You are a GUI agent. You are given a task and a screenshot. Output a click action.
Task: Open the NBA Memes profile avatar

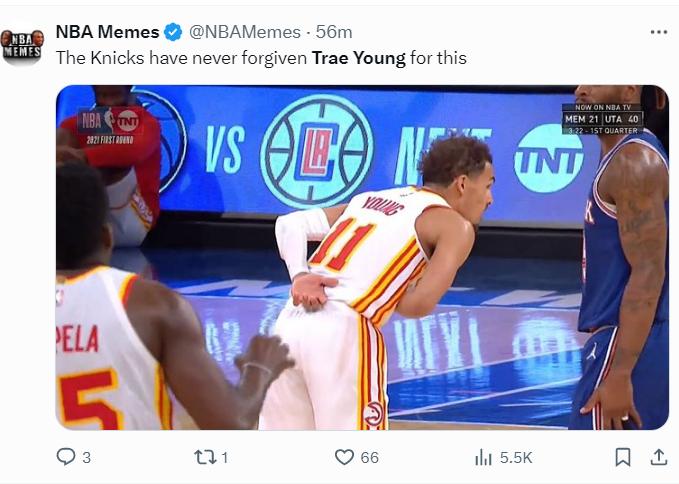(x=22, y=46)
